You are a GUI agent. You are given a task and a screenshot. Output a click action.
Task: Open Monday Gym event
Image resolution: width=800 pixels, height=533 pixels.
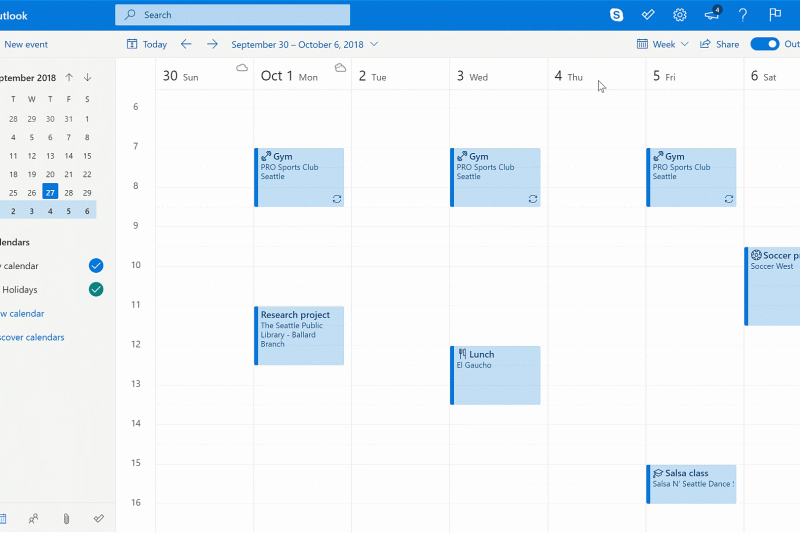point(299,177)
